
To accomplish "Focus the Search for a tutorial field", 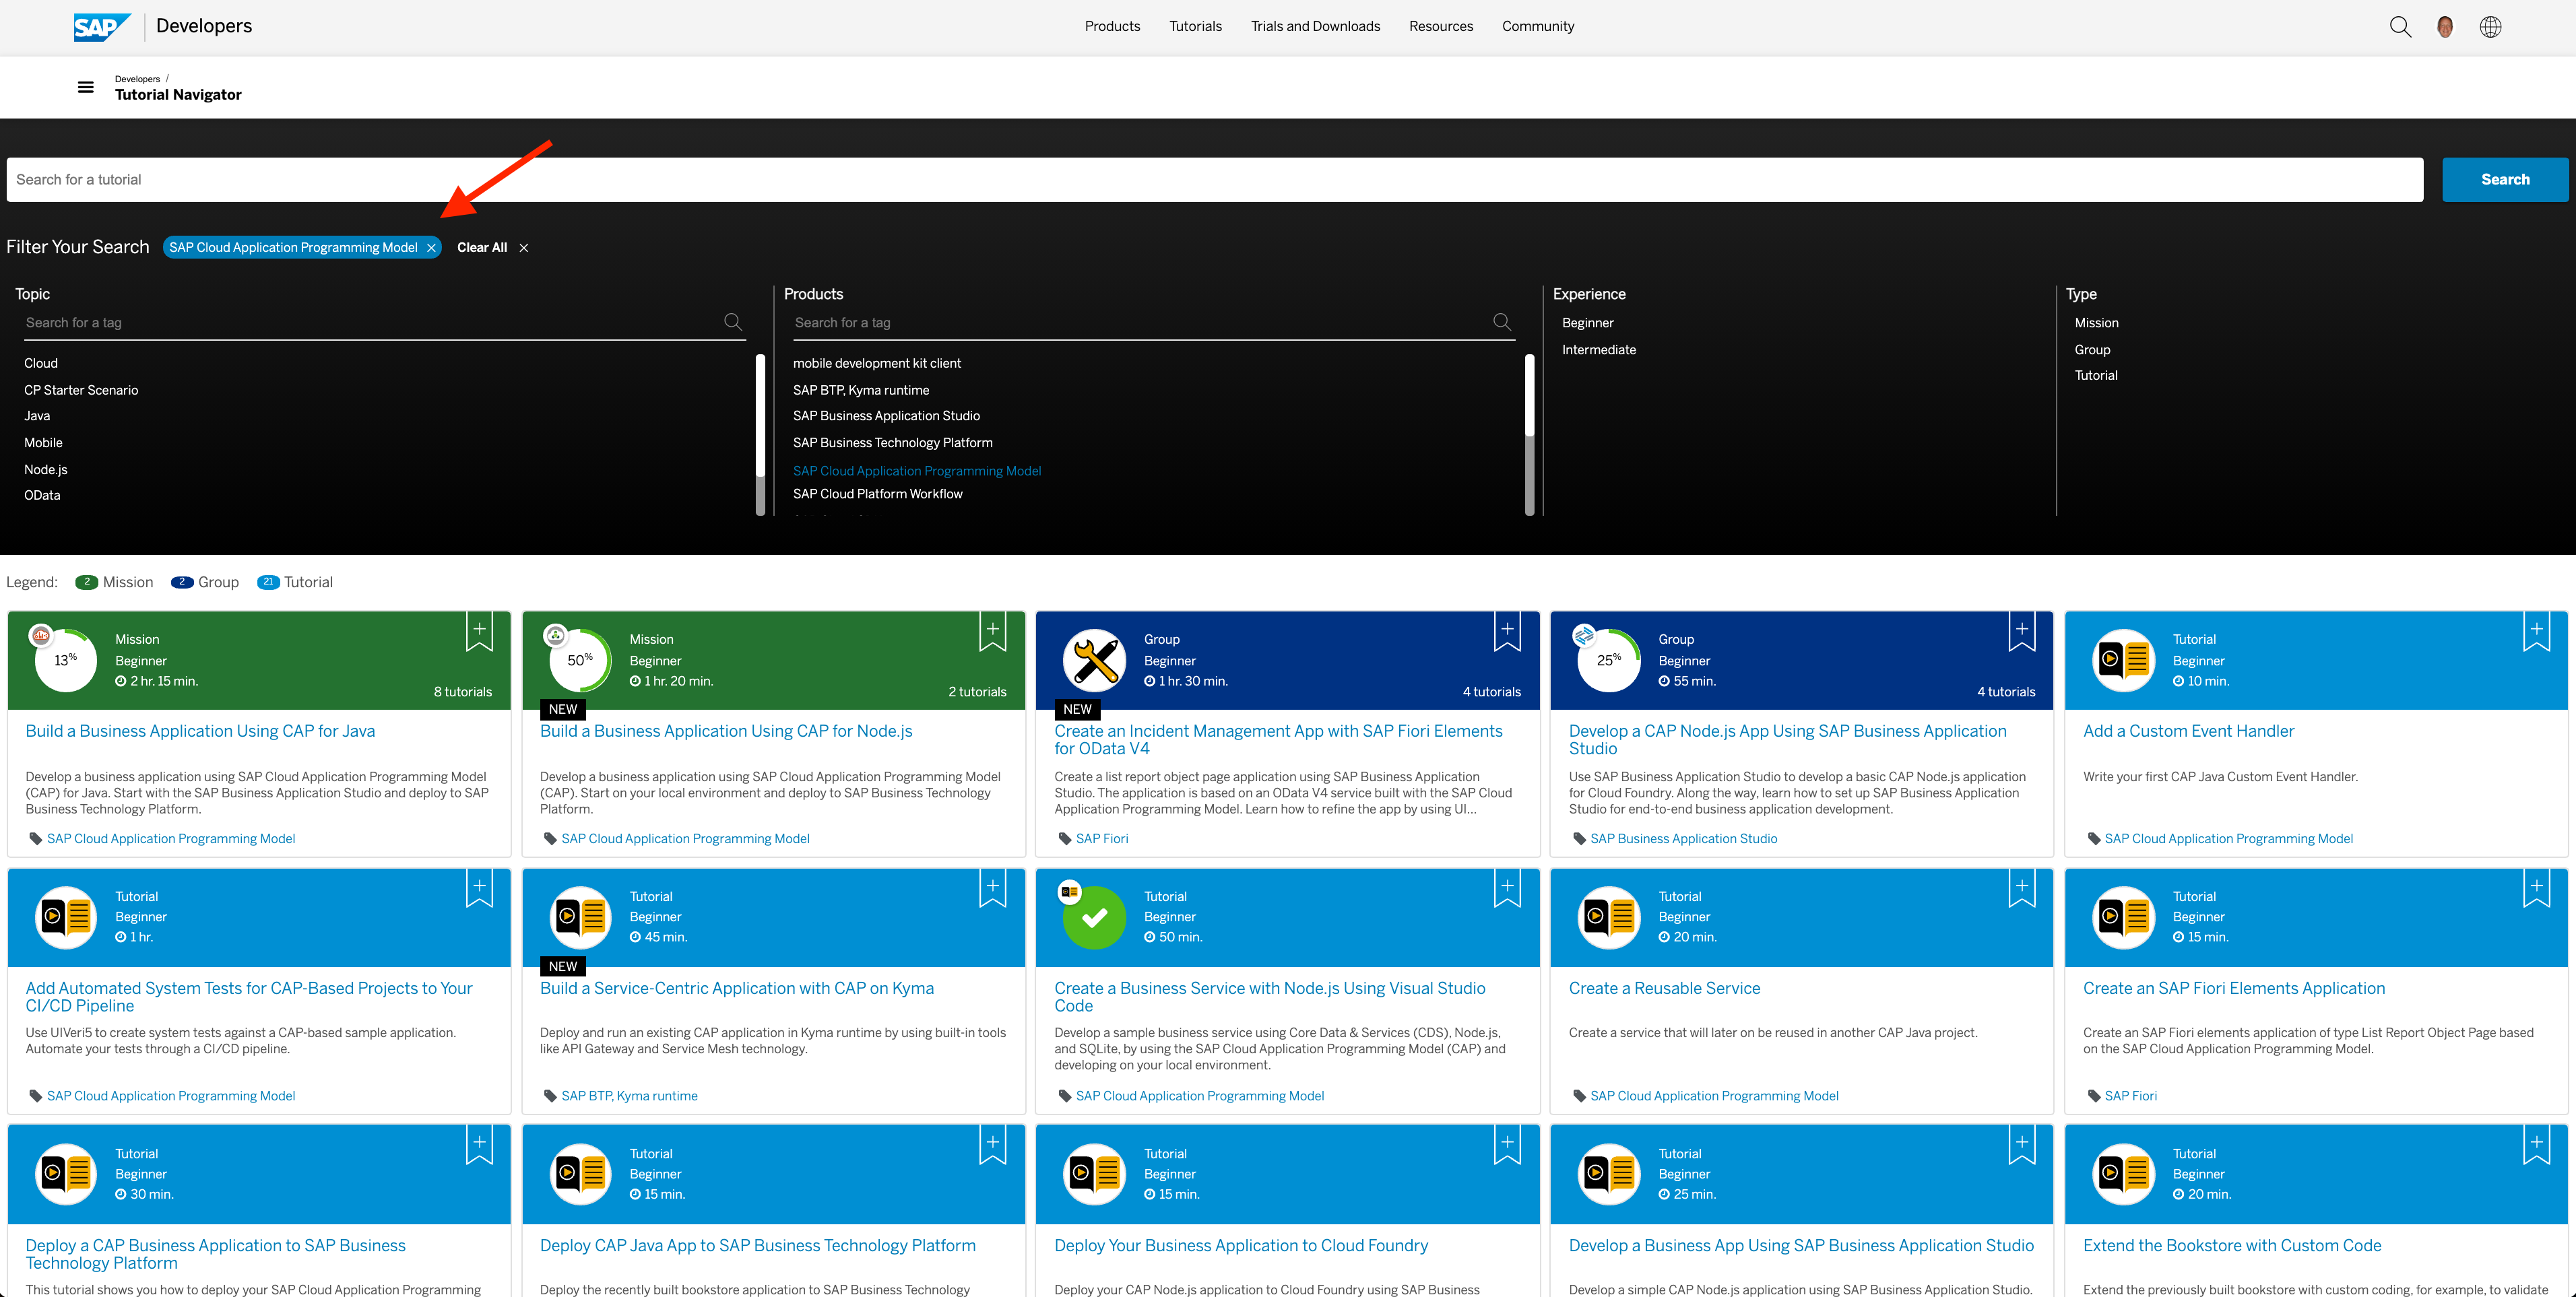I will coord(1214,180).
